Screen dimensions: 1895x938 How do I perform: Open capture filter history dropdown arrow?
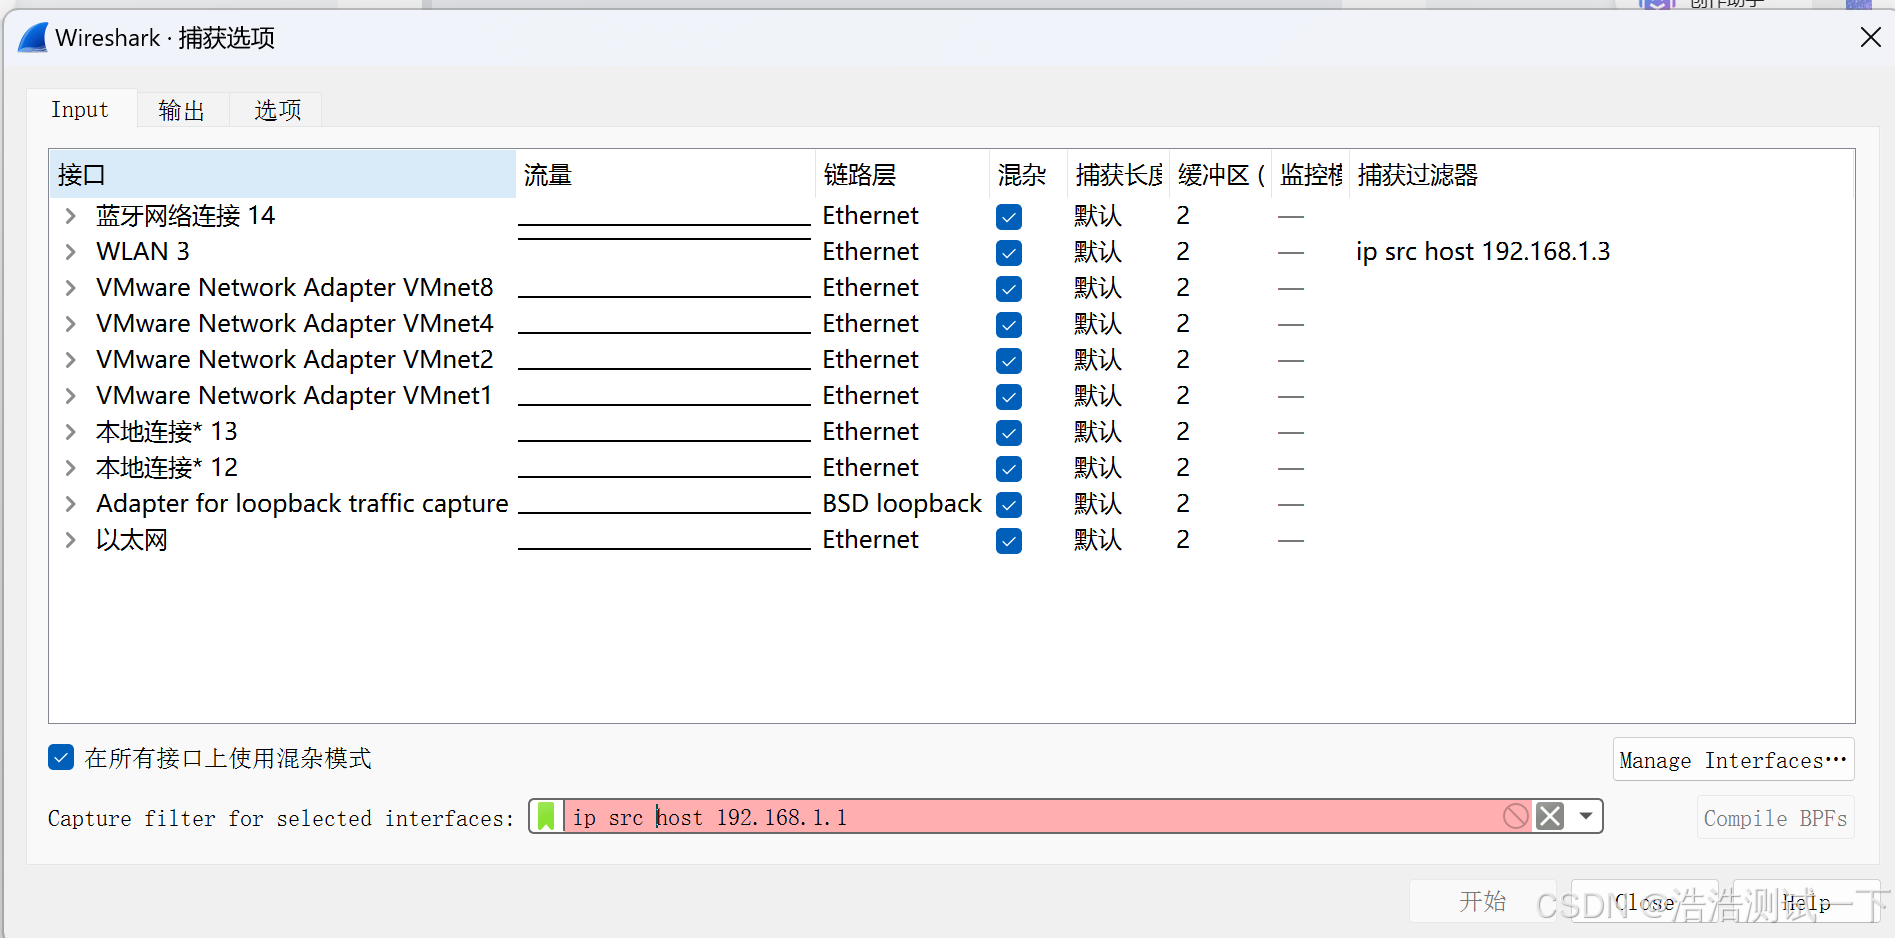[x=1586, y=816]
